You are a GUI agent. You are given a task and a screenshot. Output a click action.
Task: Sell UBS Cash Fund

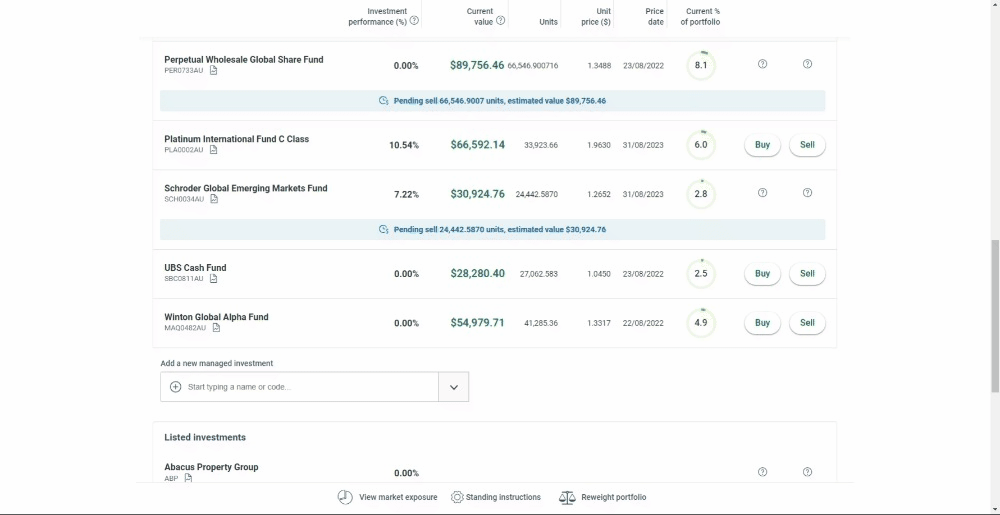pyautogui.click(x=807, y=273)
